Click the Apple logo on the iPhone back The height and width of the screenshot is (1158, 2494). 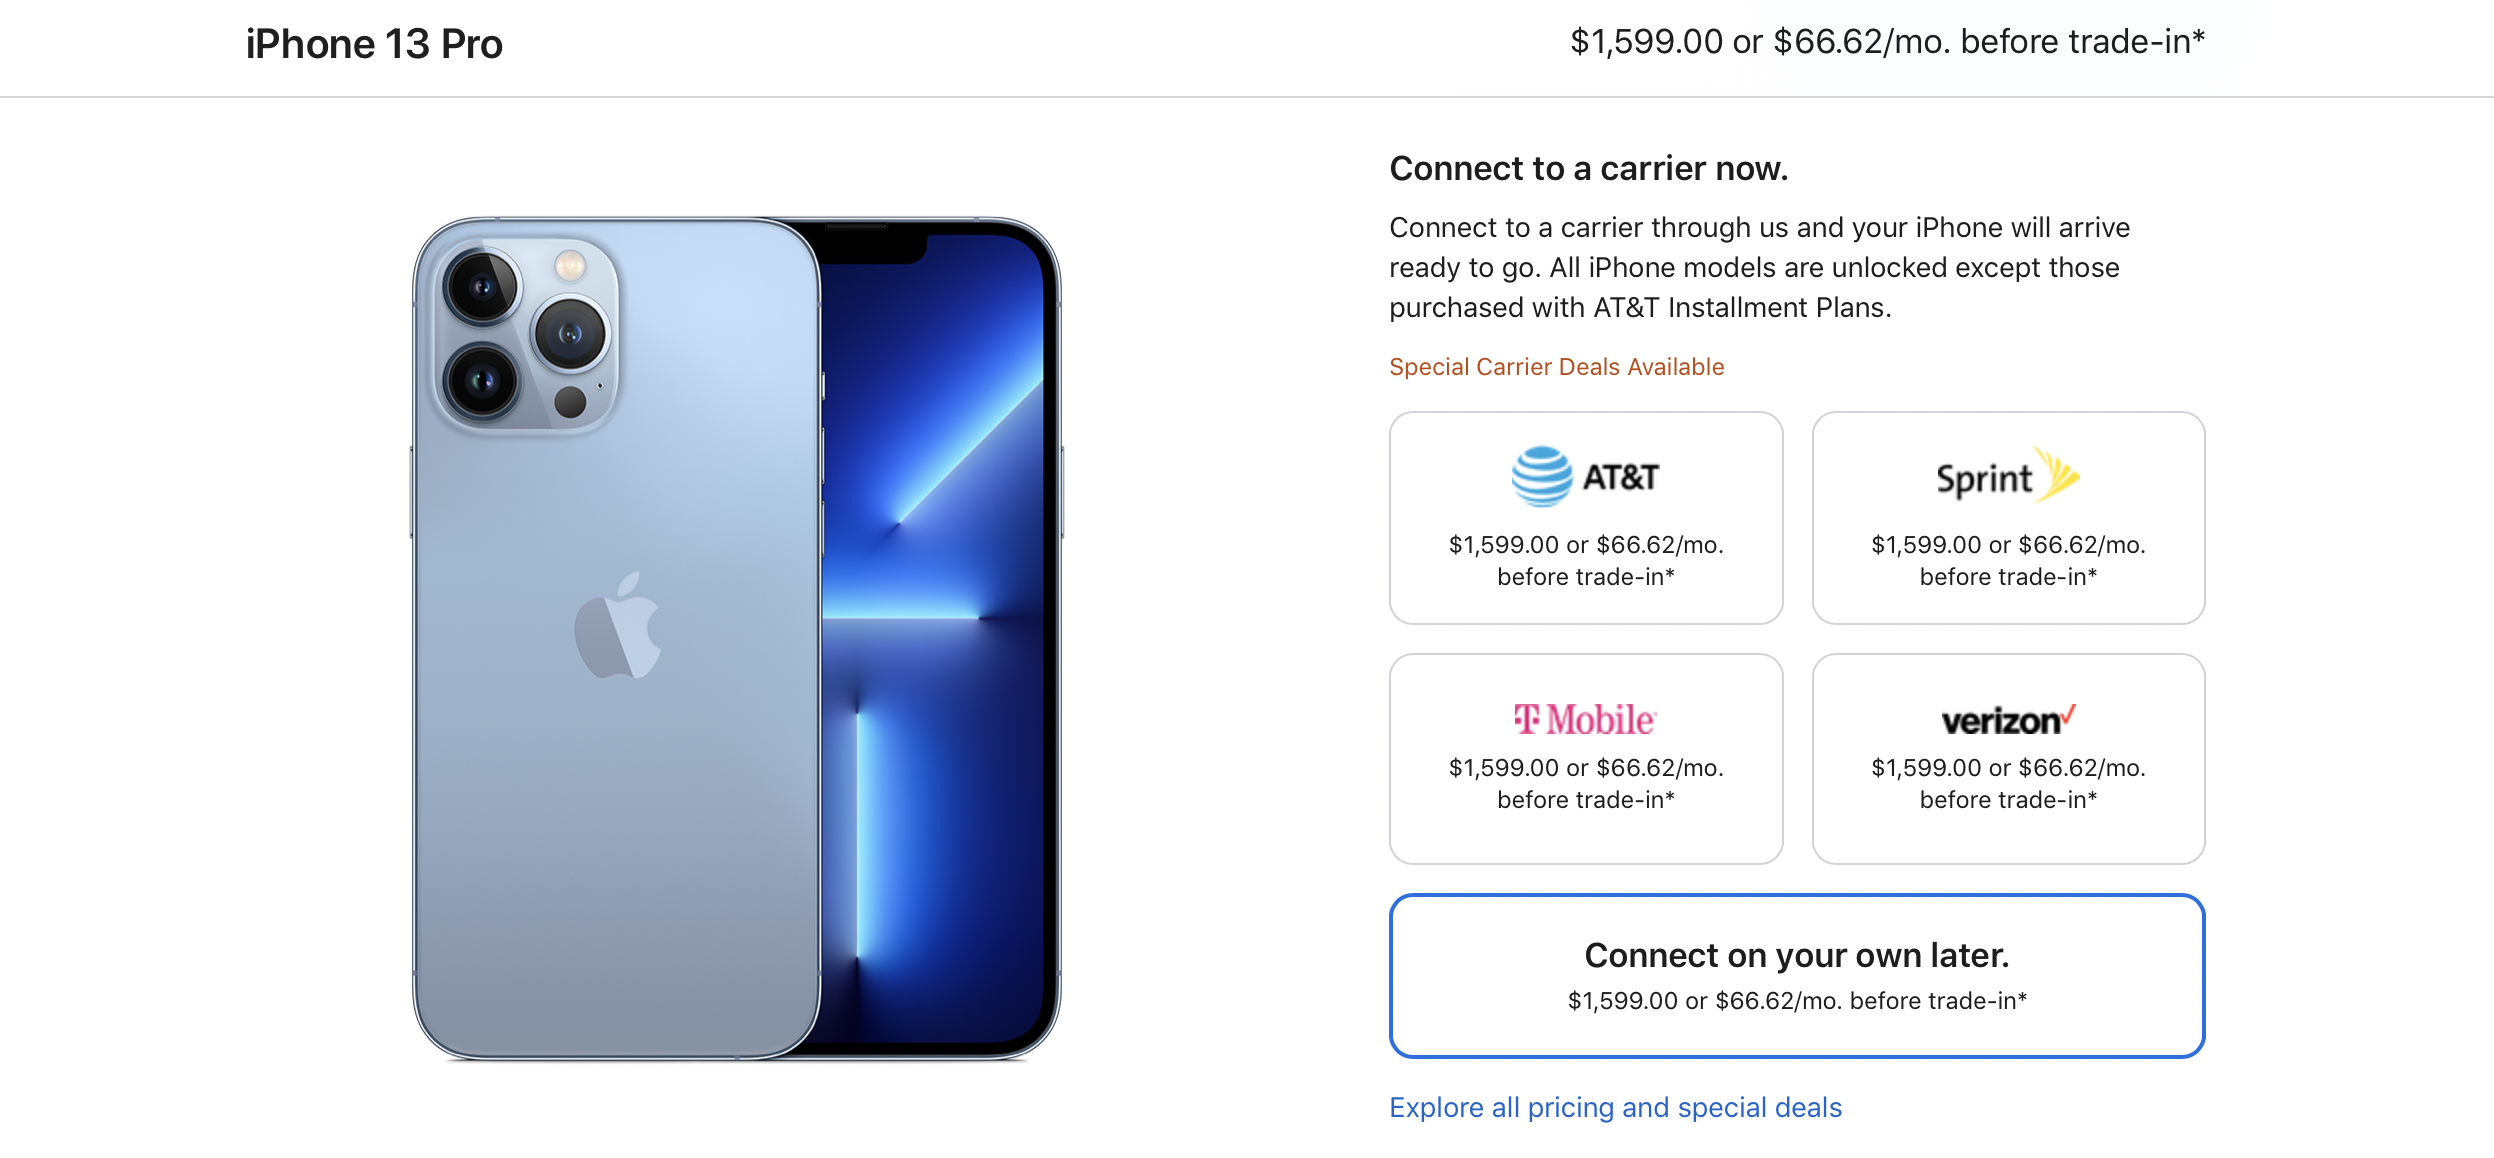[x=618, y=627]
